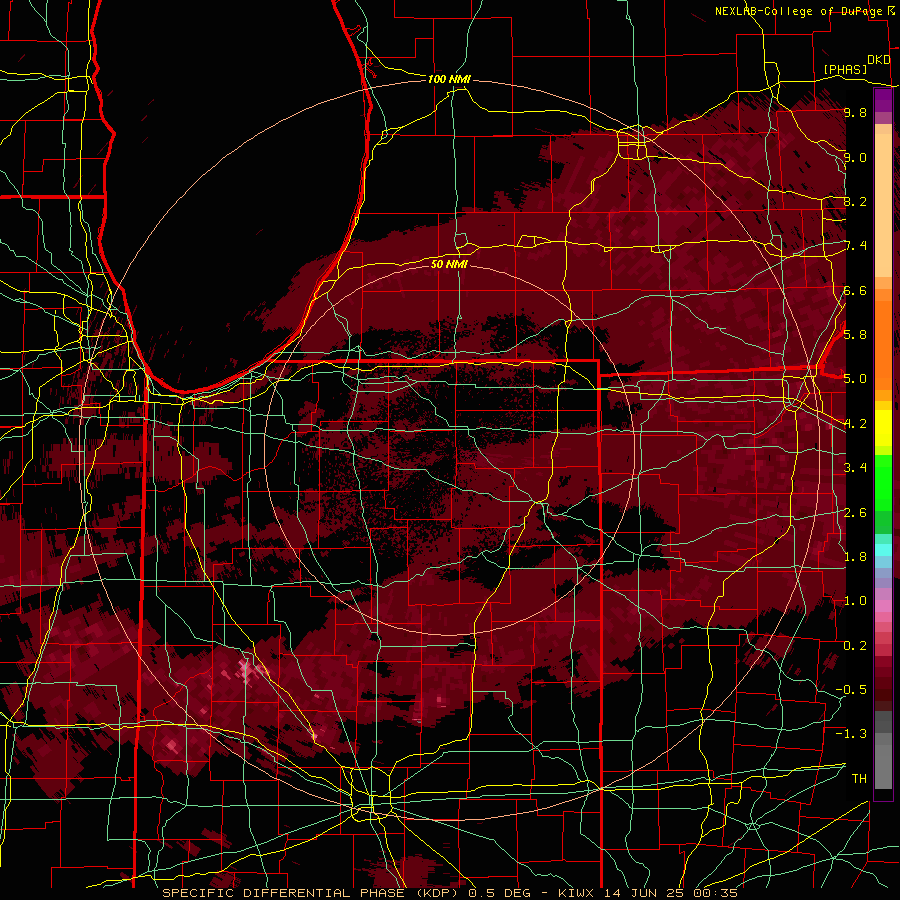The height and width of the screenshot is (900, 900).
Task: Click the 1.8 scale value
Action: [855, 557]
